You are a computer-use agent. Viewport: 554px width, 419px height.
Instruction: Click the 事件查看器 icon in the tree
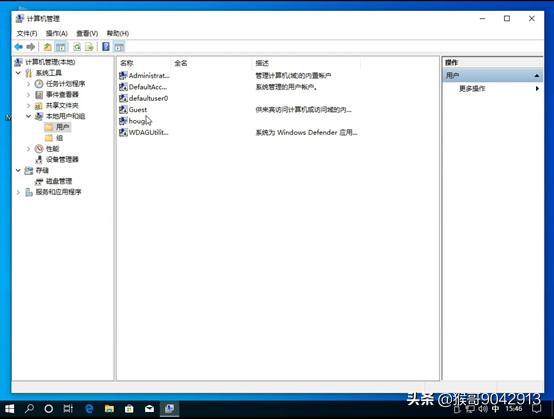39,95
